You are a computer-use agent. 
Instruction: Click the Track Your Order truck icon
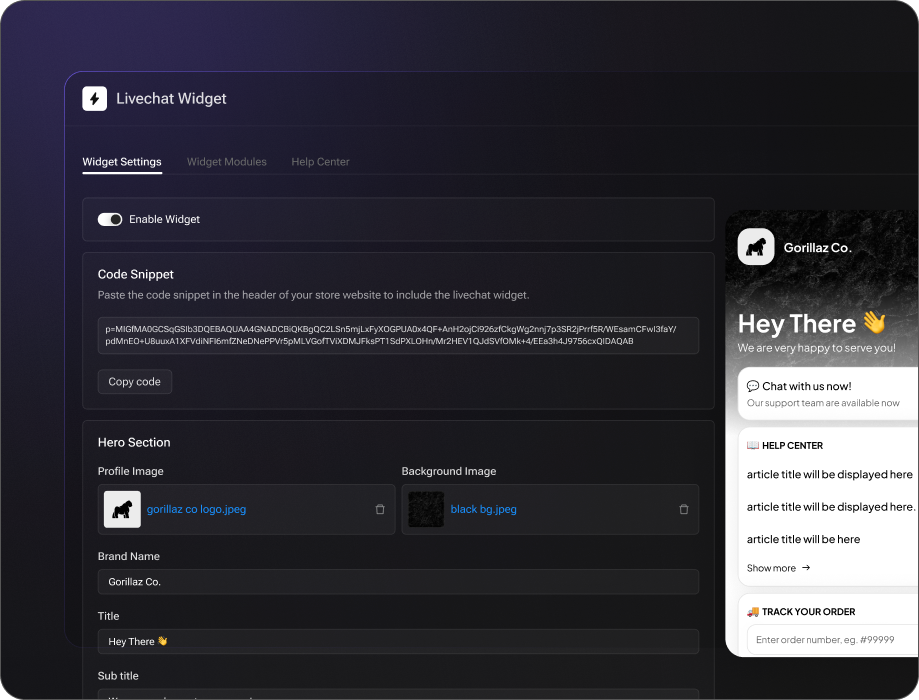point(753,612)
